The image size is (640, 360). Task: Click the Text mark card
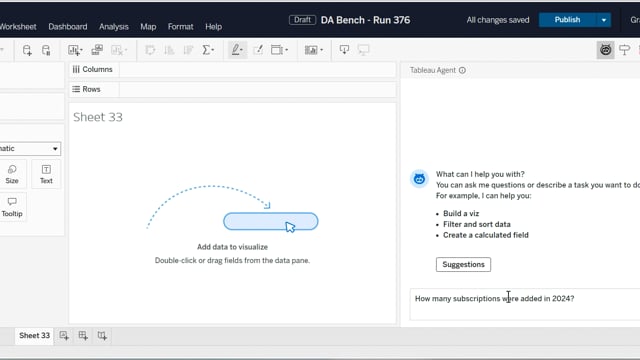pyautogui.click(x=46, y=174)
